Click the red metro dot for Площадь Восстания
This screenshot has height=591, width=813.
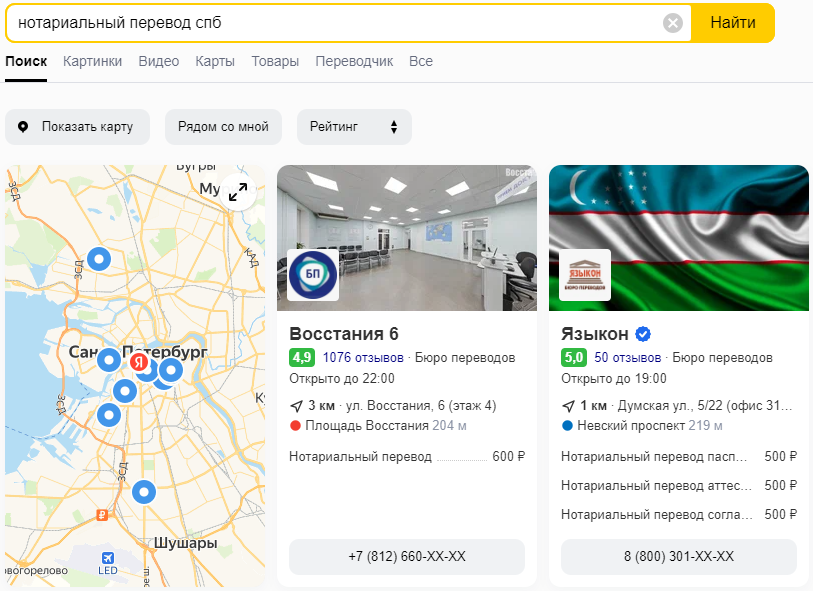click(296, 426)
